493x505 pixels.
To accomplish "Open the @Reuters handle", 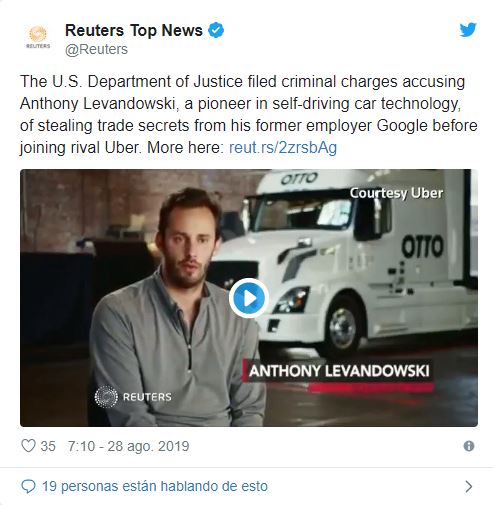I will pyautogui.click(x=96, y=49).
